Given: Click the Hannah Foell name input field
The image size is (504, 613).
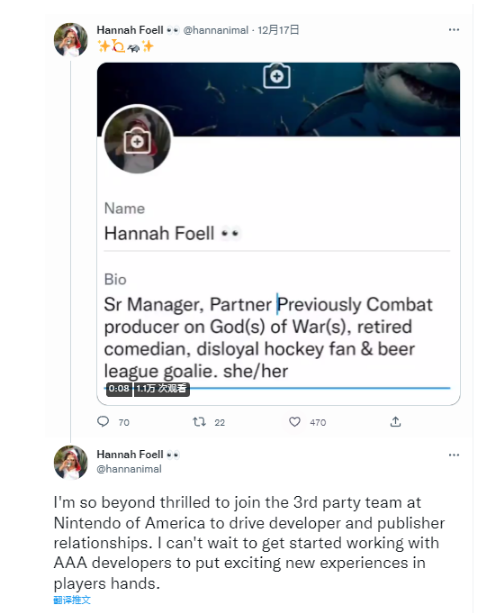Looking at the screenshot, I should [277, 233].
